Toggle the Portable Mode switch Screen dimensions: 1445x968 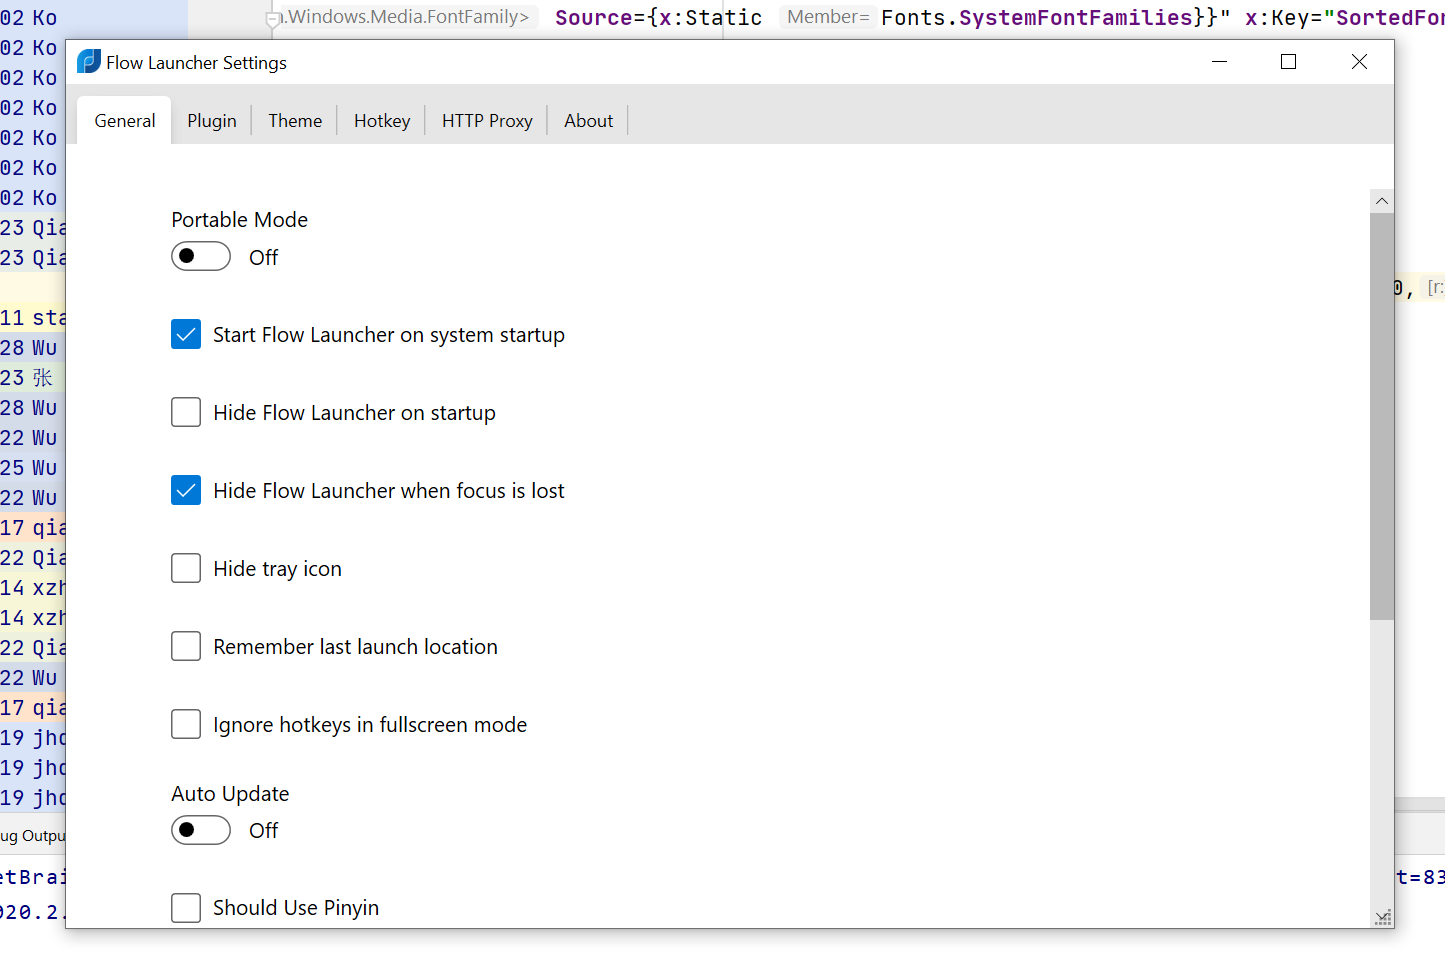pos(201,257)
